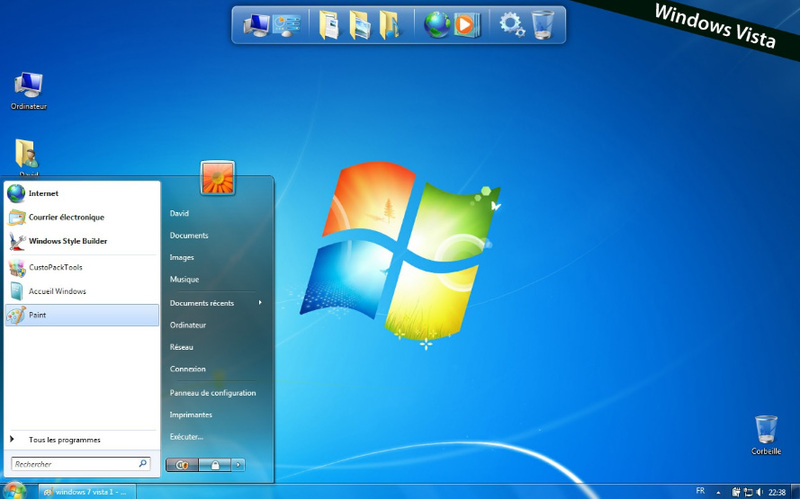This screenshot has width=800, height=499.
Task: Open the Documents link in Start menu
Action: [x=189, y=236]
